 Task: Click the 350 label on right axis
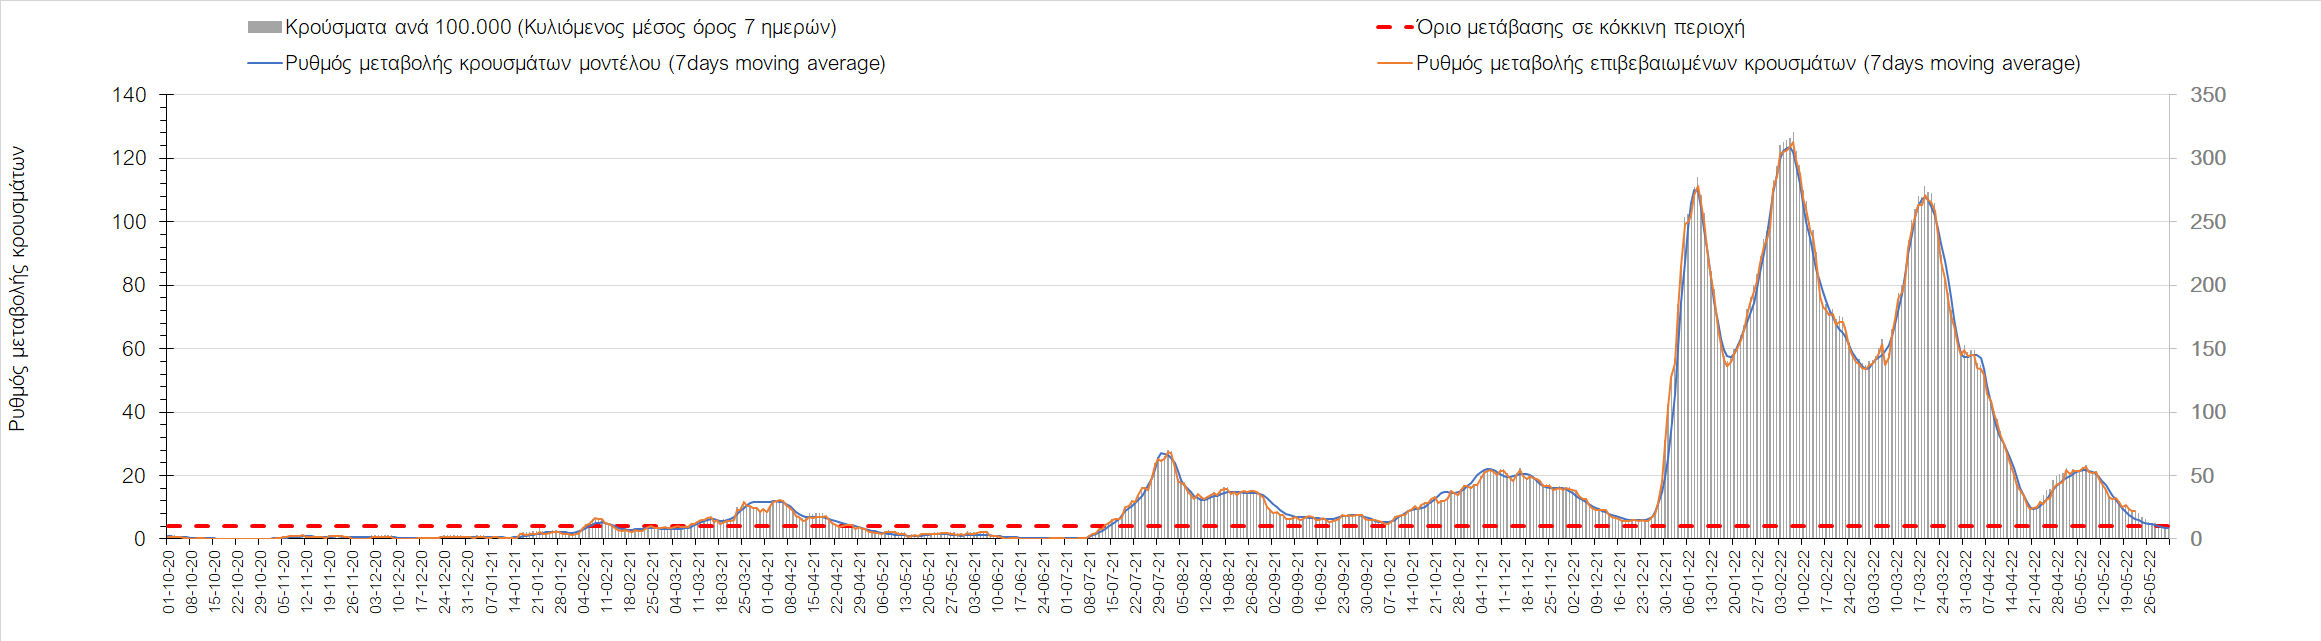2207,96
